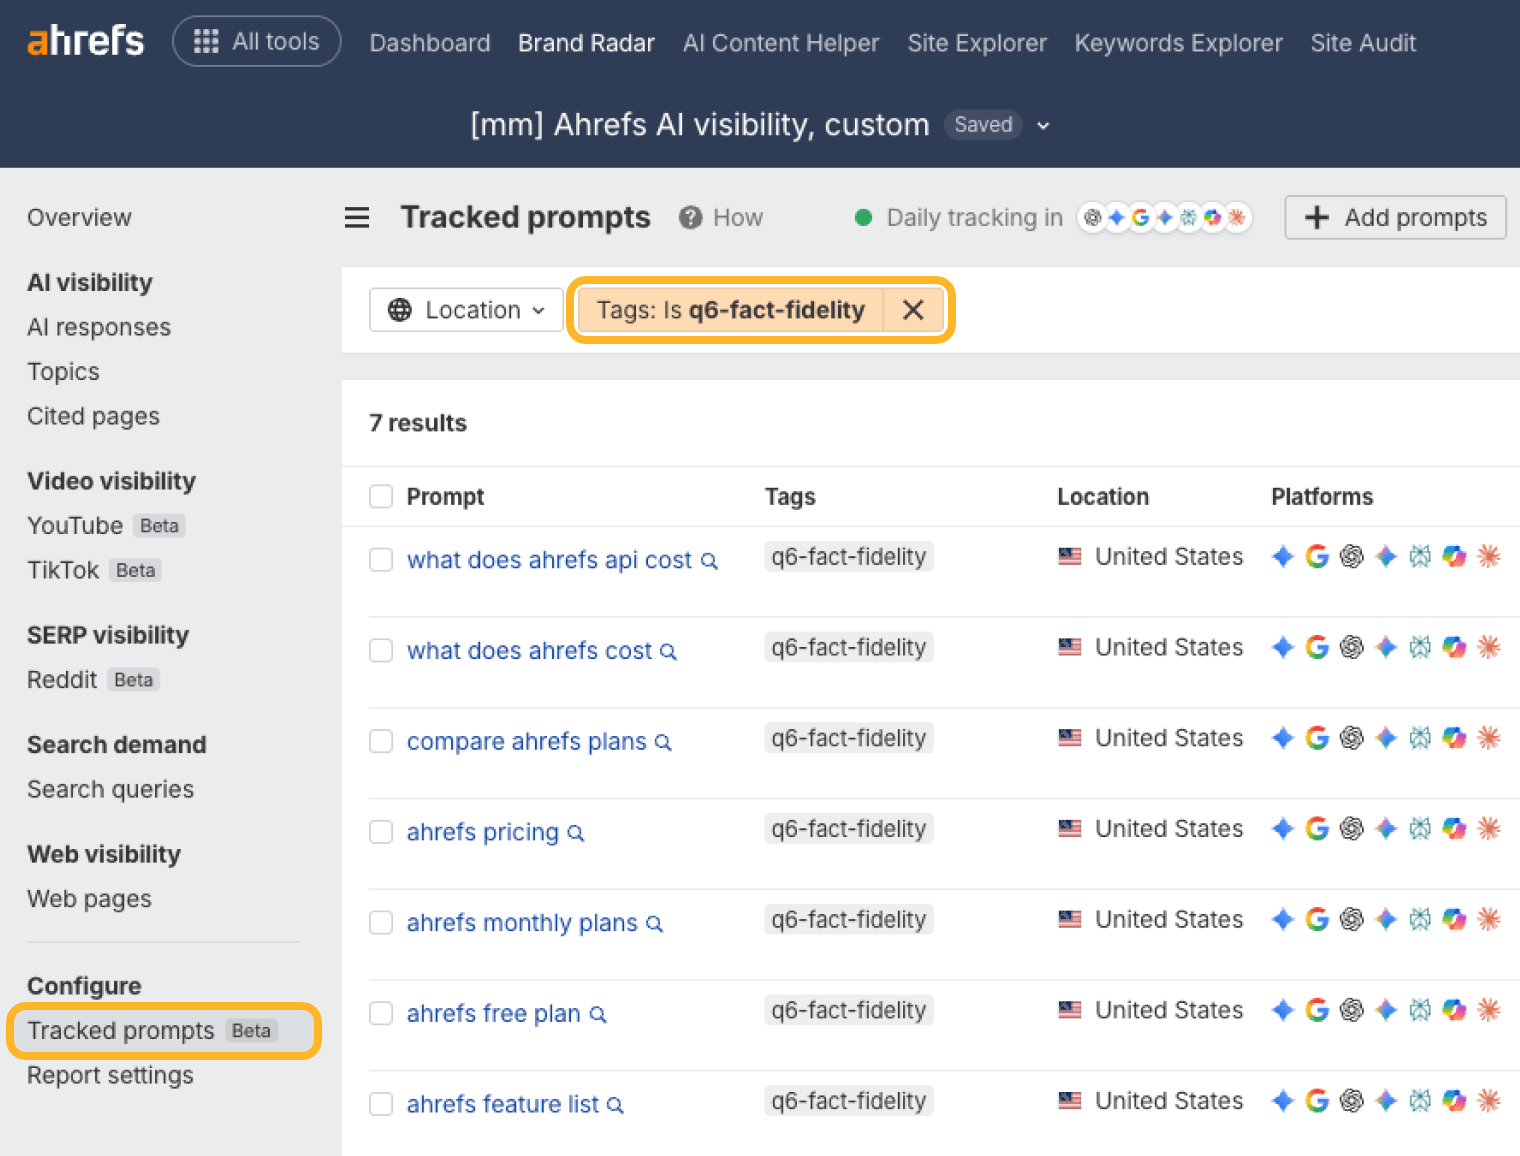The image size is (1520, 1156).
Task: Switch to Site Audit in top navigation
Action: [1363, 43]
